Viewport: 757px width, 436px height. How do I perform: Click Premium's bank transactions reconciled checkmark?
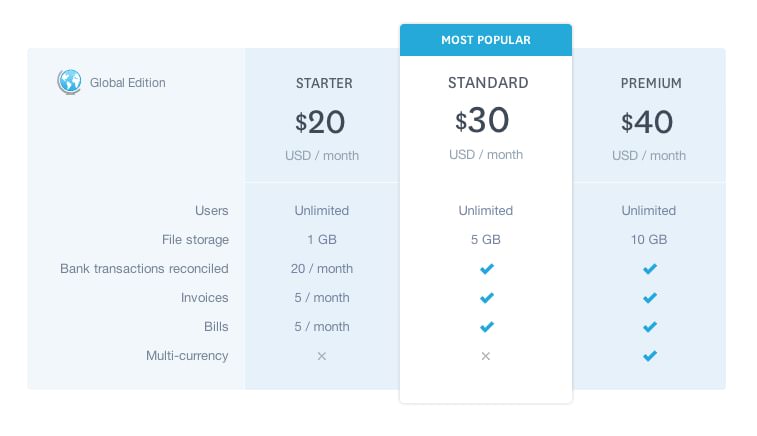pos(649,269)
